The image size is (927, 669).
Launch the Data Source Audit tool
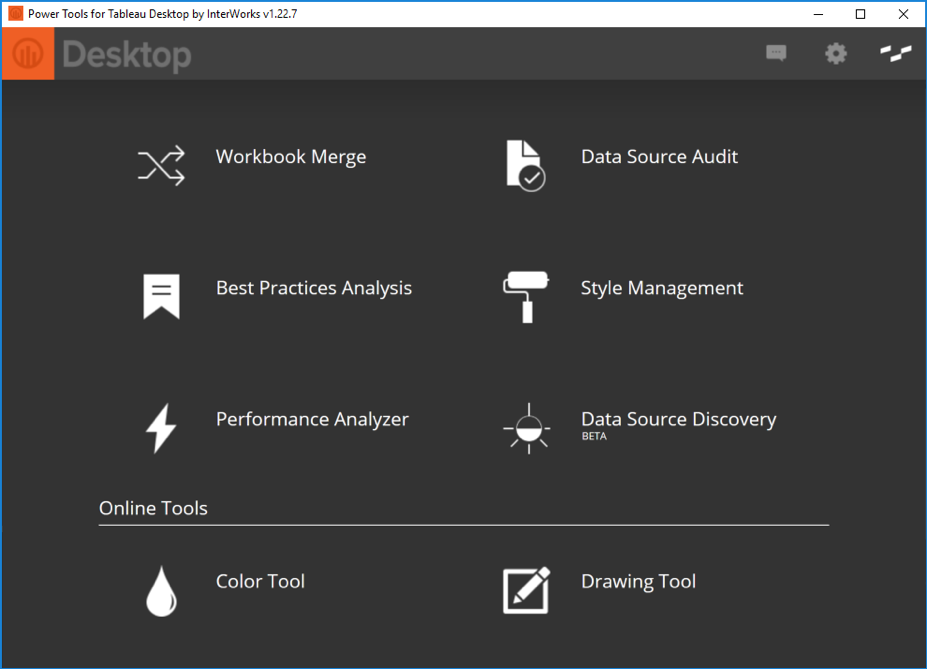527,165
